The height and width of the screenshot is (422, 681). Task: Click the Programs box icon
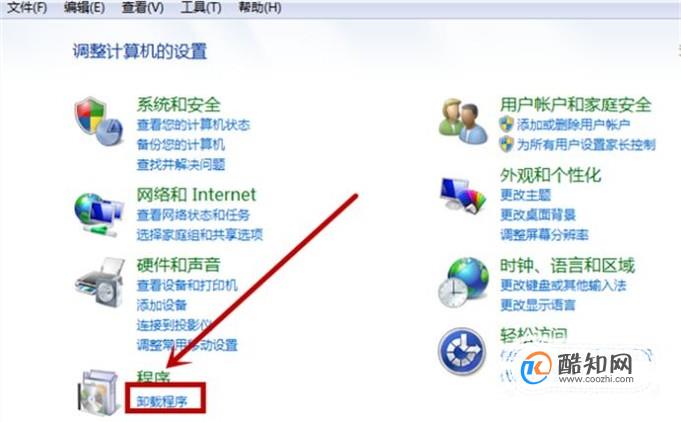tap(98, 392)
